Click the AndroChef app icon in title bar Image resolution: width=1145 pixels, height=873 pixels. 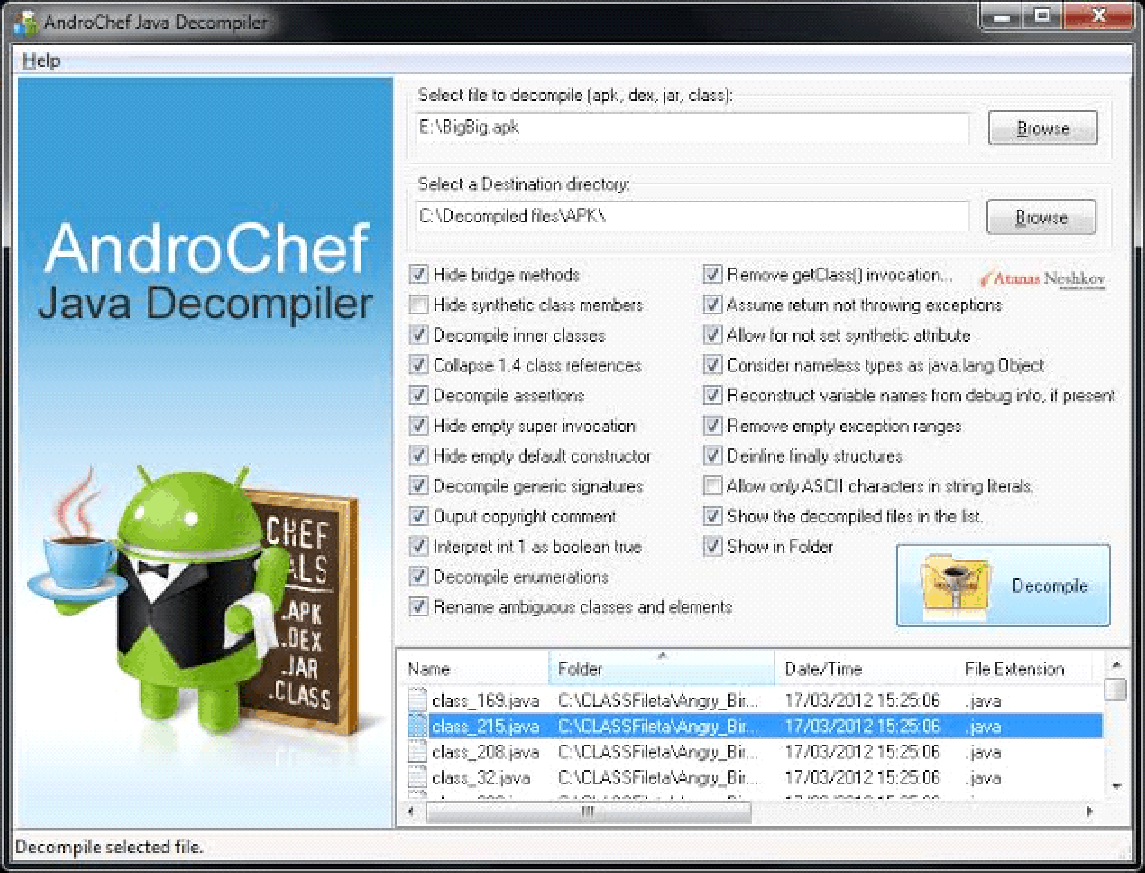point(26,23)
